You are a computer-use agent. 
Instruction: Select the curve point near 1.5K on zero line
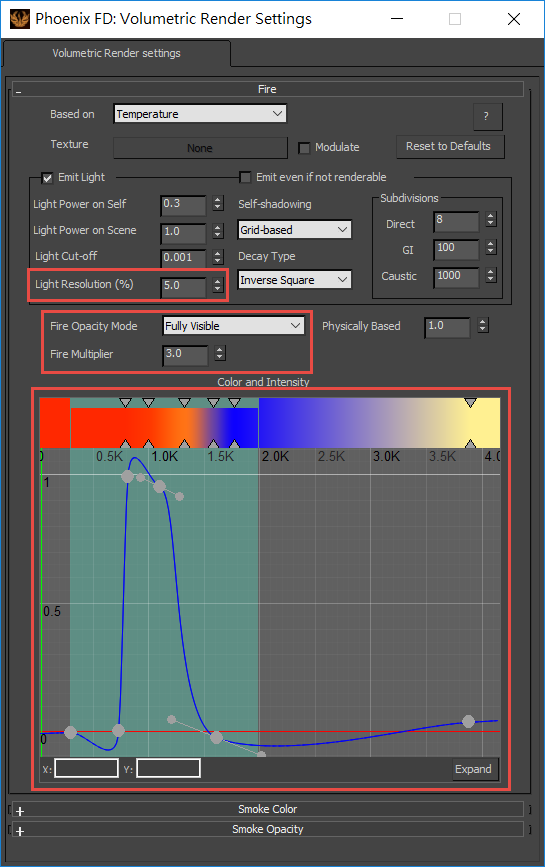(217, 737)
